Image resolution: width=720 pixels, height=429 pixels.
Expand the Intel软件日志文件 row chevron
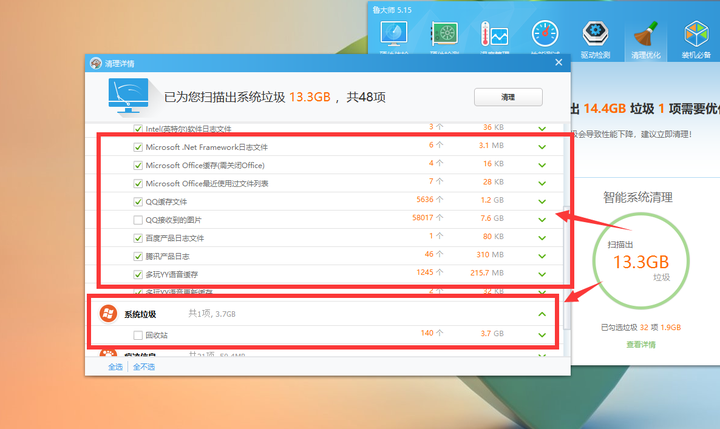click(542, 129)
